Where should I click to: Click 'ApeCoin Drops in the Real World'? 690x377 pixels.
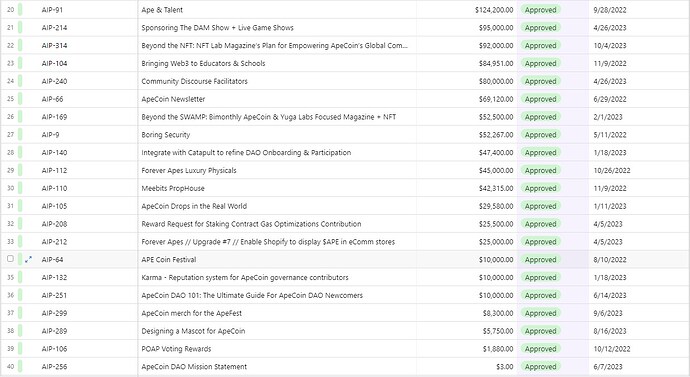194,206
